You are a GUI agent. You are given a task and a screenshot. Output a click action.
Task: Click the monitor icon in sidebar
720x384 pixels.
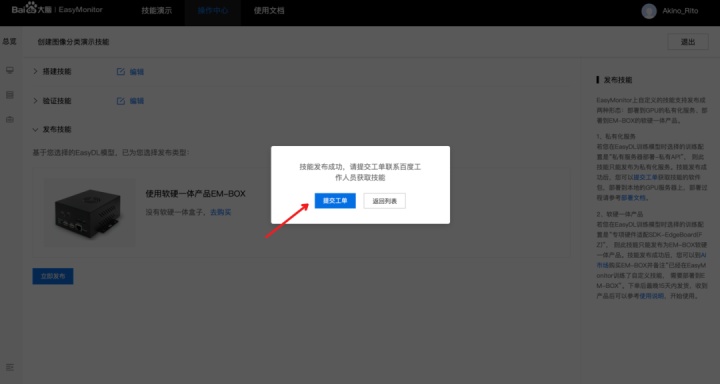10,70
